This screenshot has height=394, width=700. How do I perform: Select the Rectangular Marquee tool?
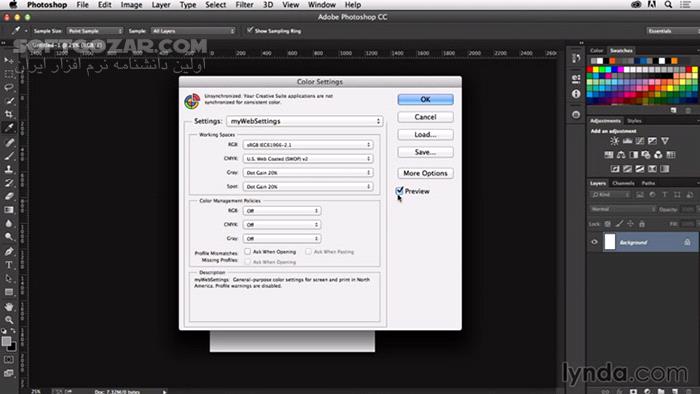pos(8,74)
